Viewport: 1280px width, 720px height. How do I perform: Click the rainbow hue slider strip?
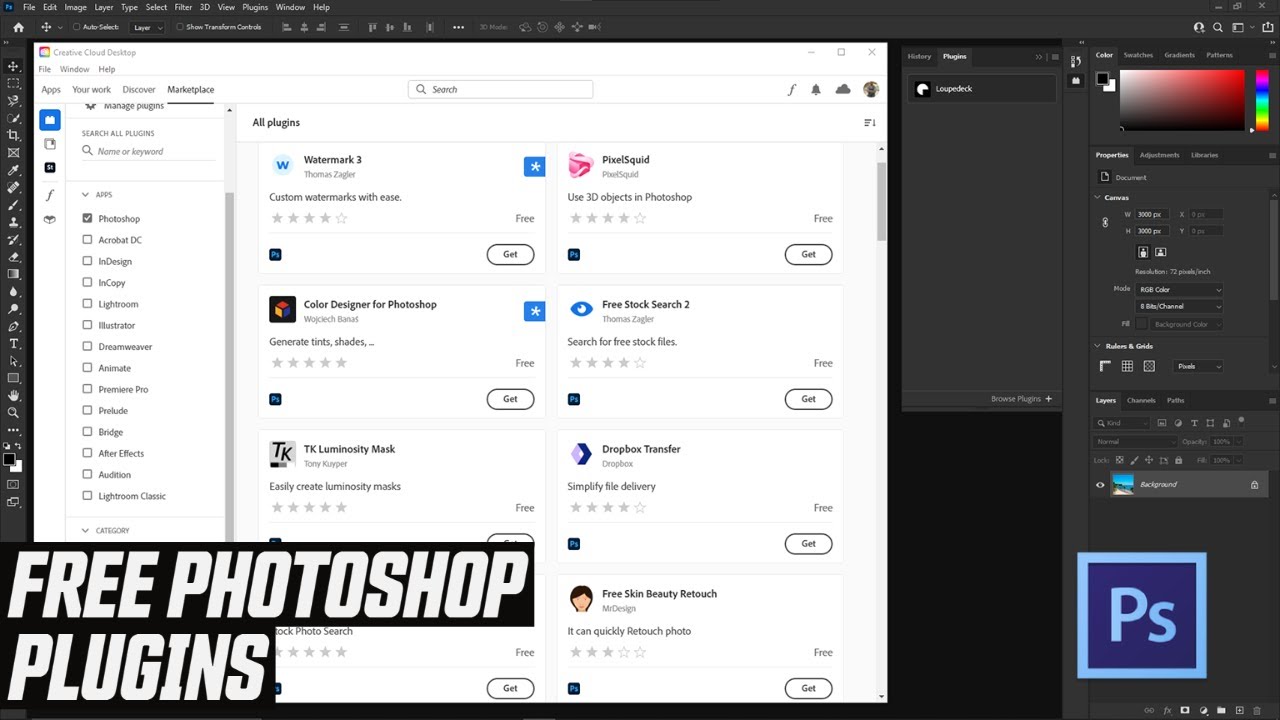[1262, 99]
